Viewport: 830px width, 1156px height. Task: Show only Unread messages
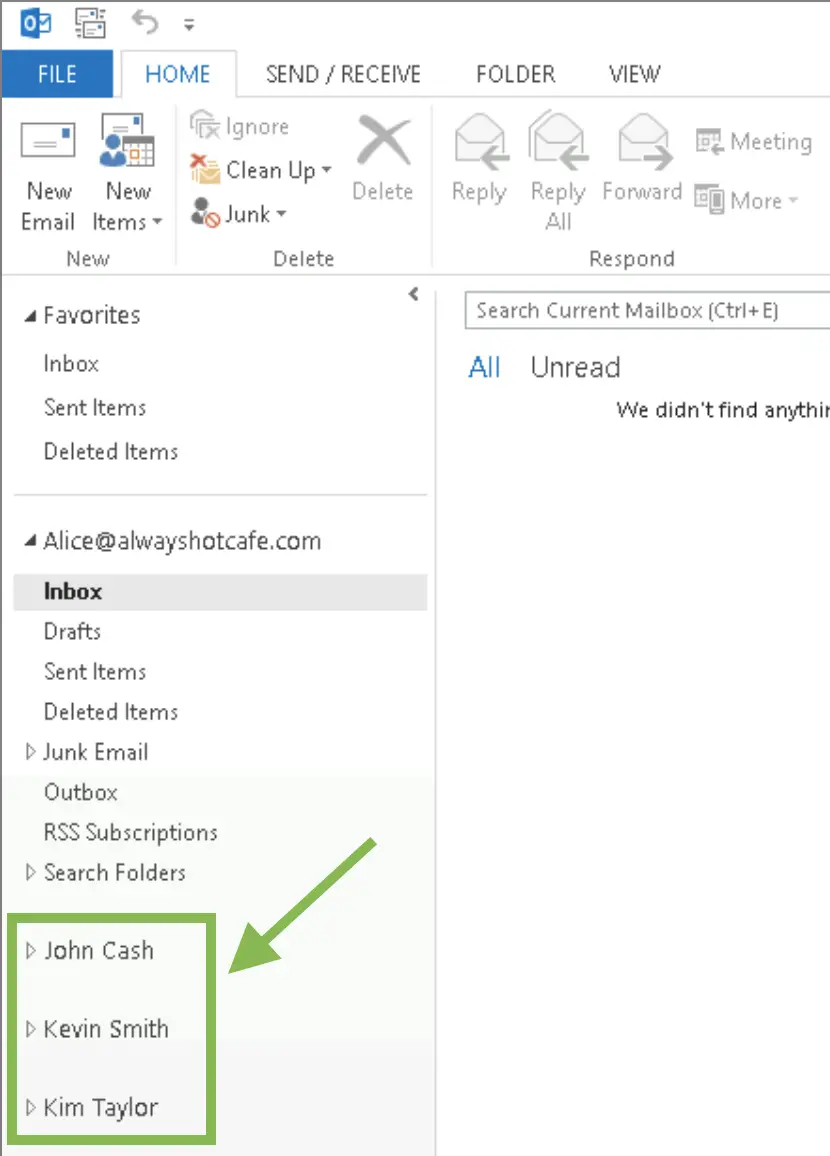[x=575, y=367]
